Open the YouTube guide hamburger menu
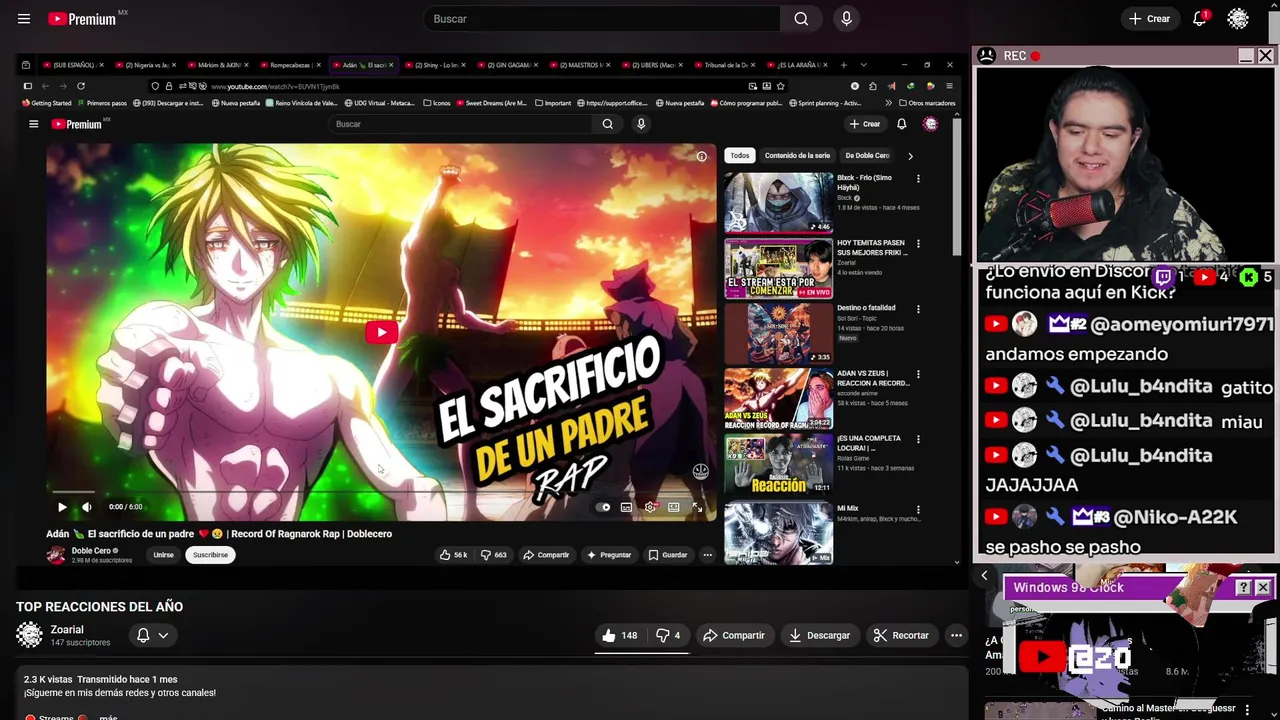This screenshot has width=1280, height=720. tap(24, 19)
